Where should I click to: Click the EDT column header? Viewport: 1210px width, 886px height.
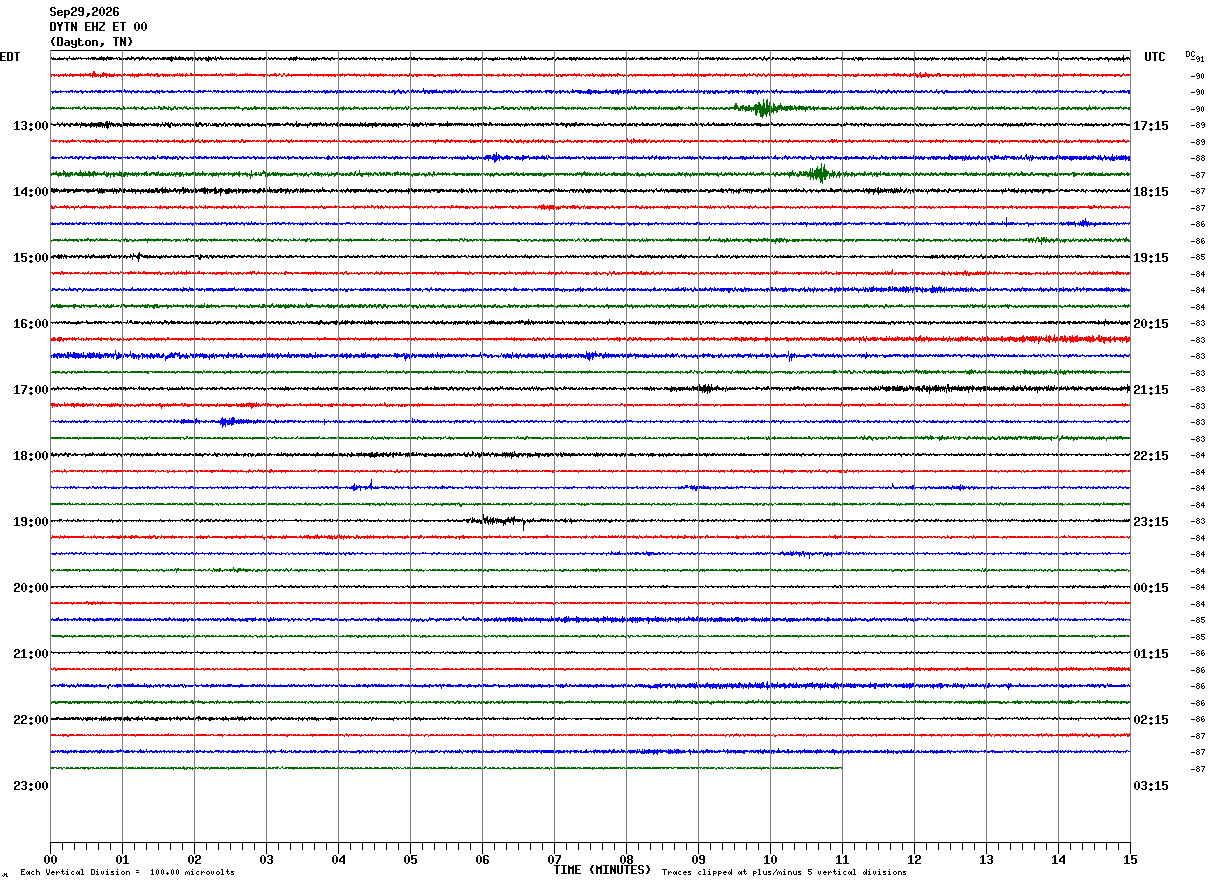[x=10, y=57]
